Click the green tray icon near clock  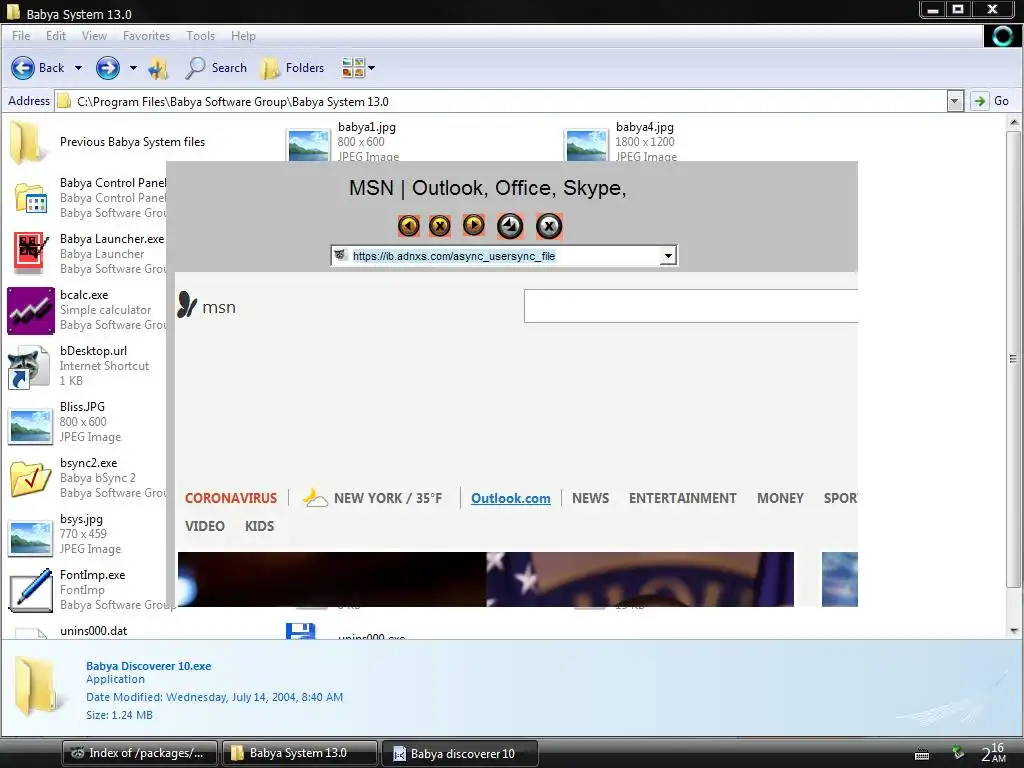[x=957, y=752]
